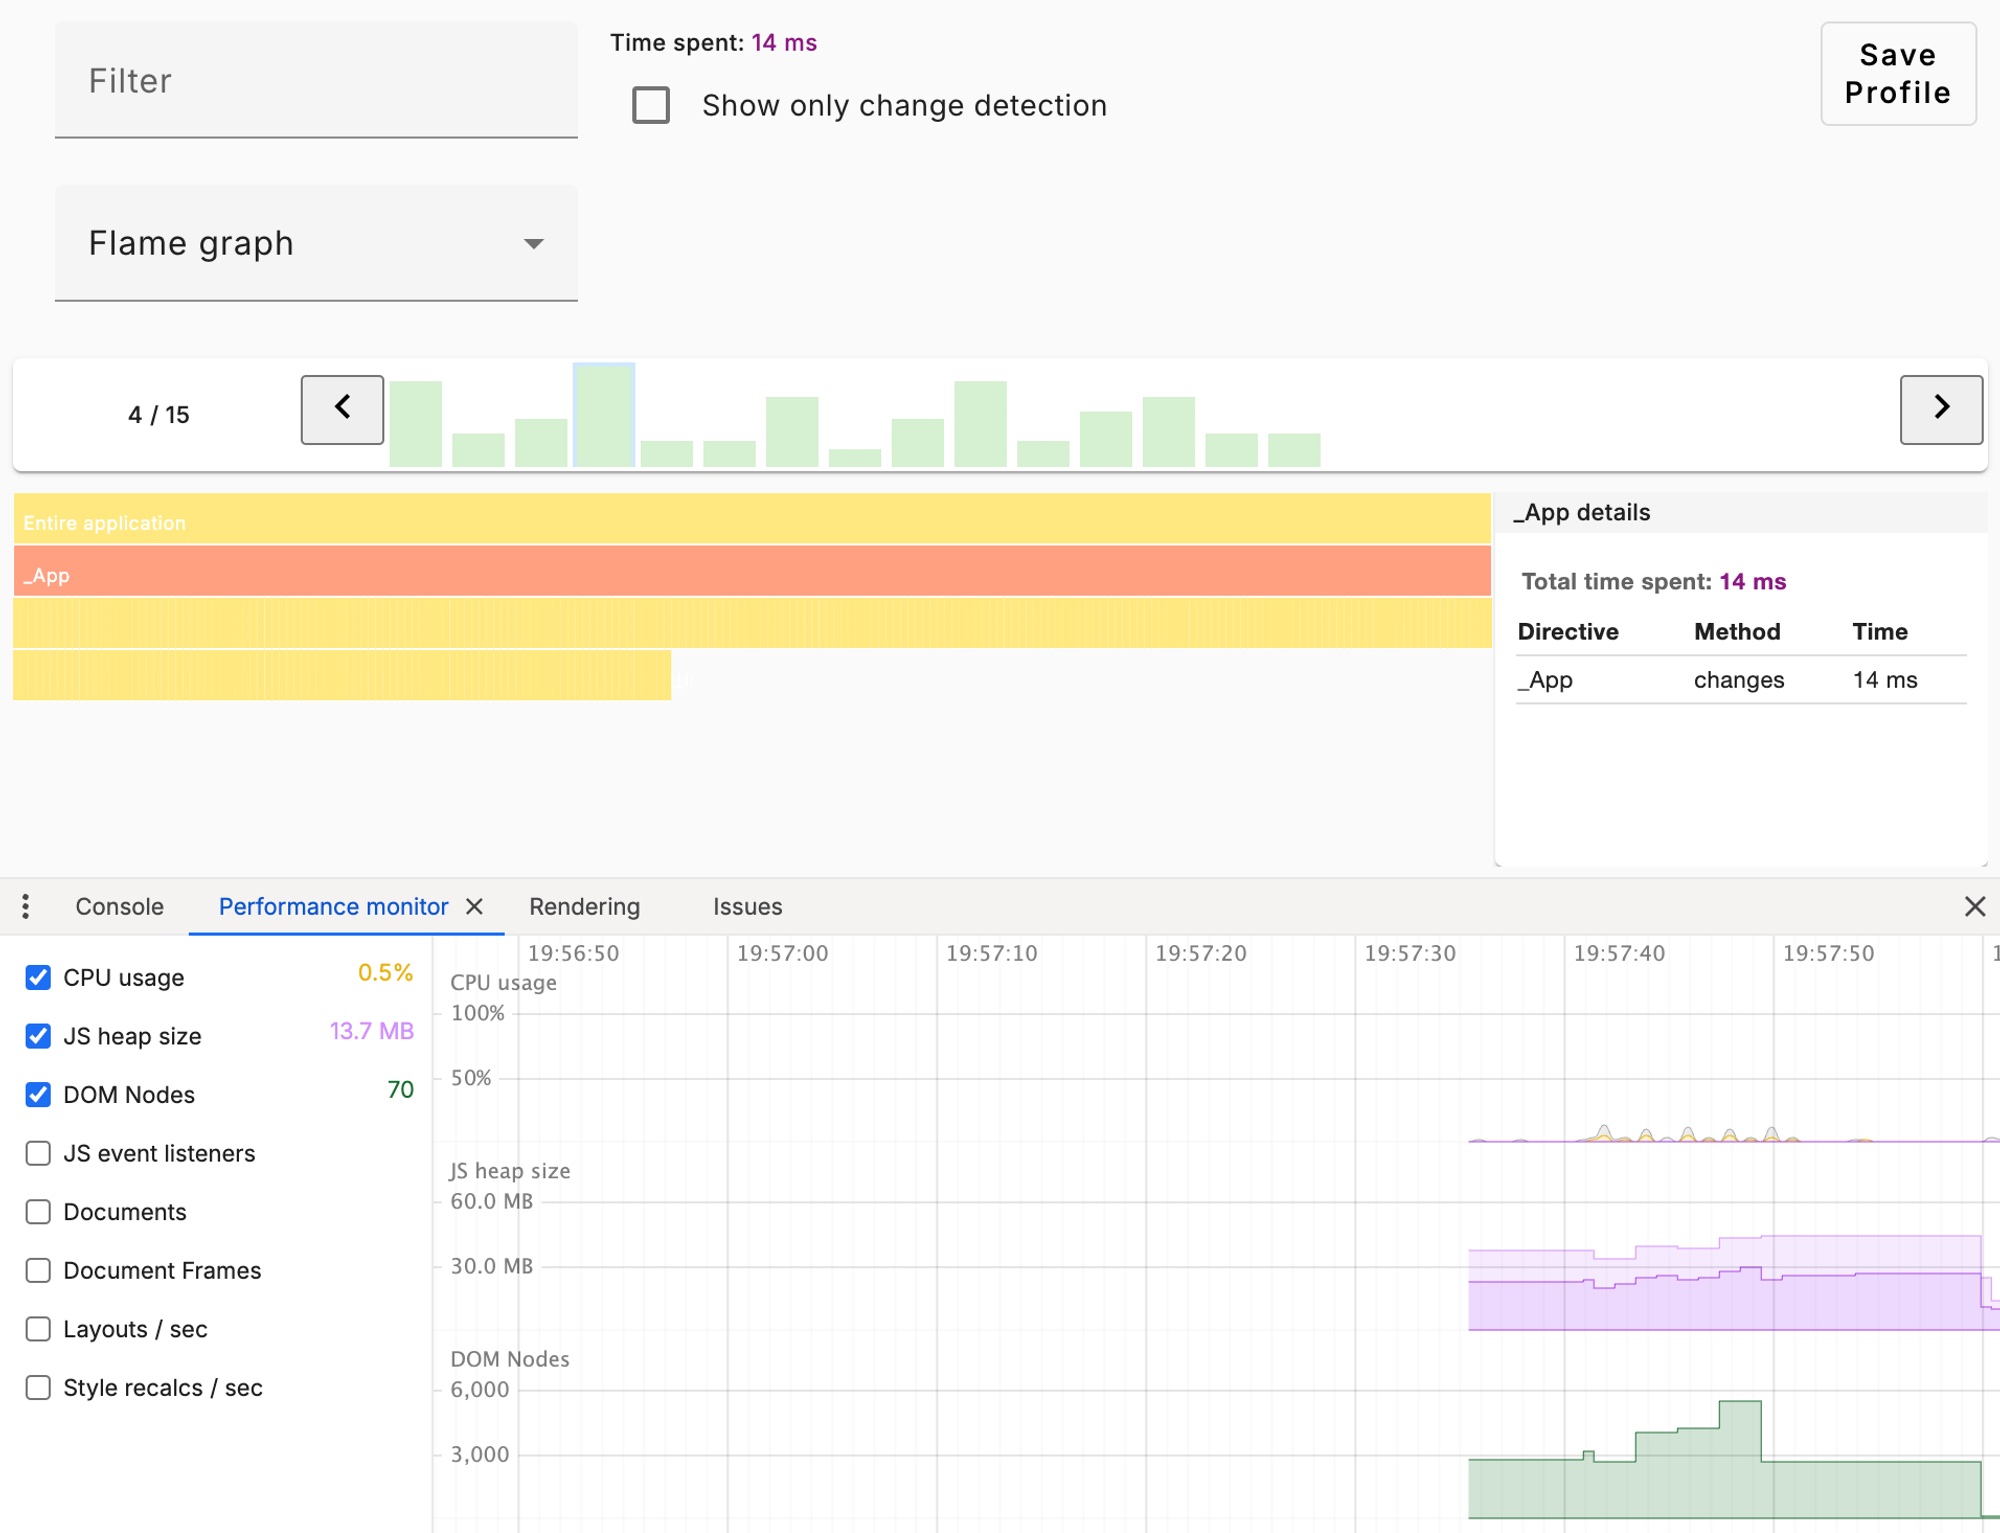Open the DevTools three-dot menu
This screenshot has width=2000, height=1533.
pyautogui.click(x=25, y=906)
